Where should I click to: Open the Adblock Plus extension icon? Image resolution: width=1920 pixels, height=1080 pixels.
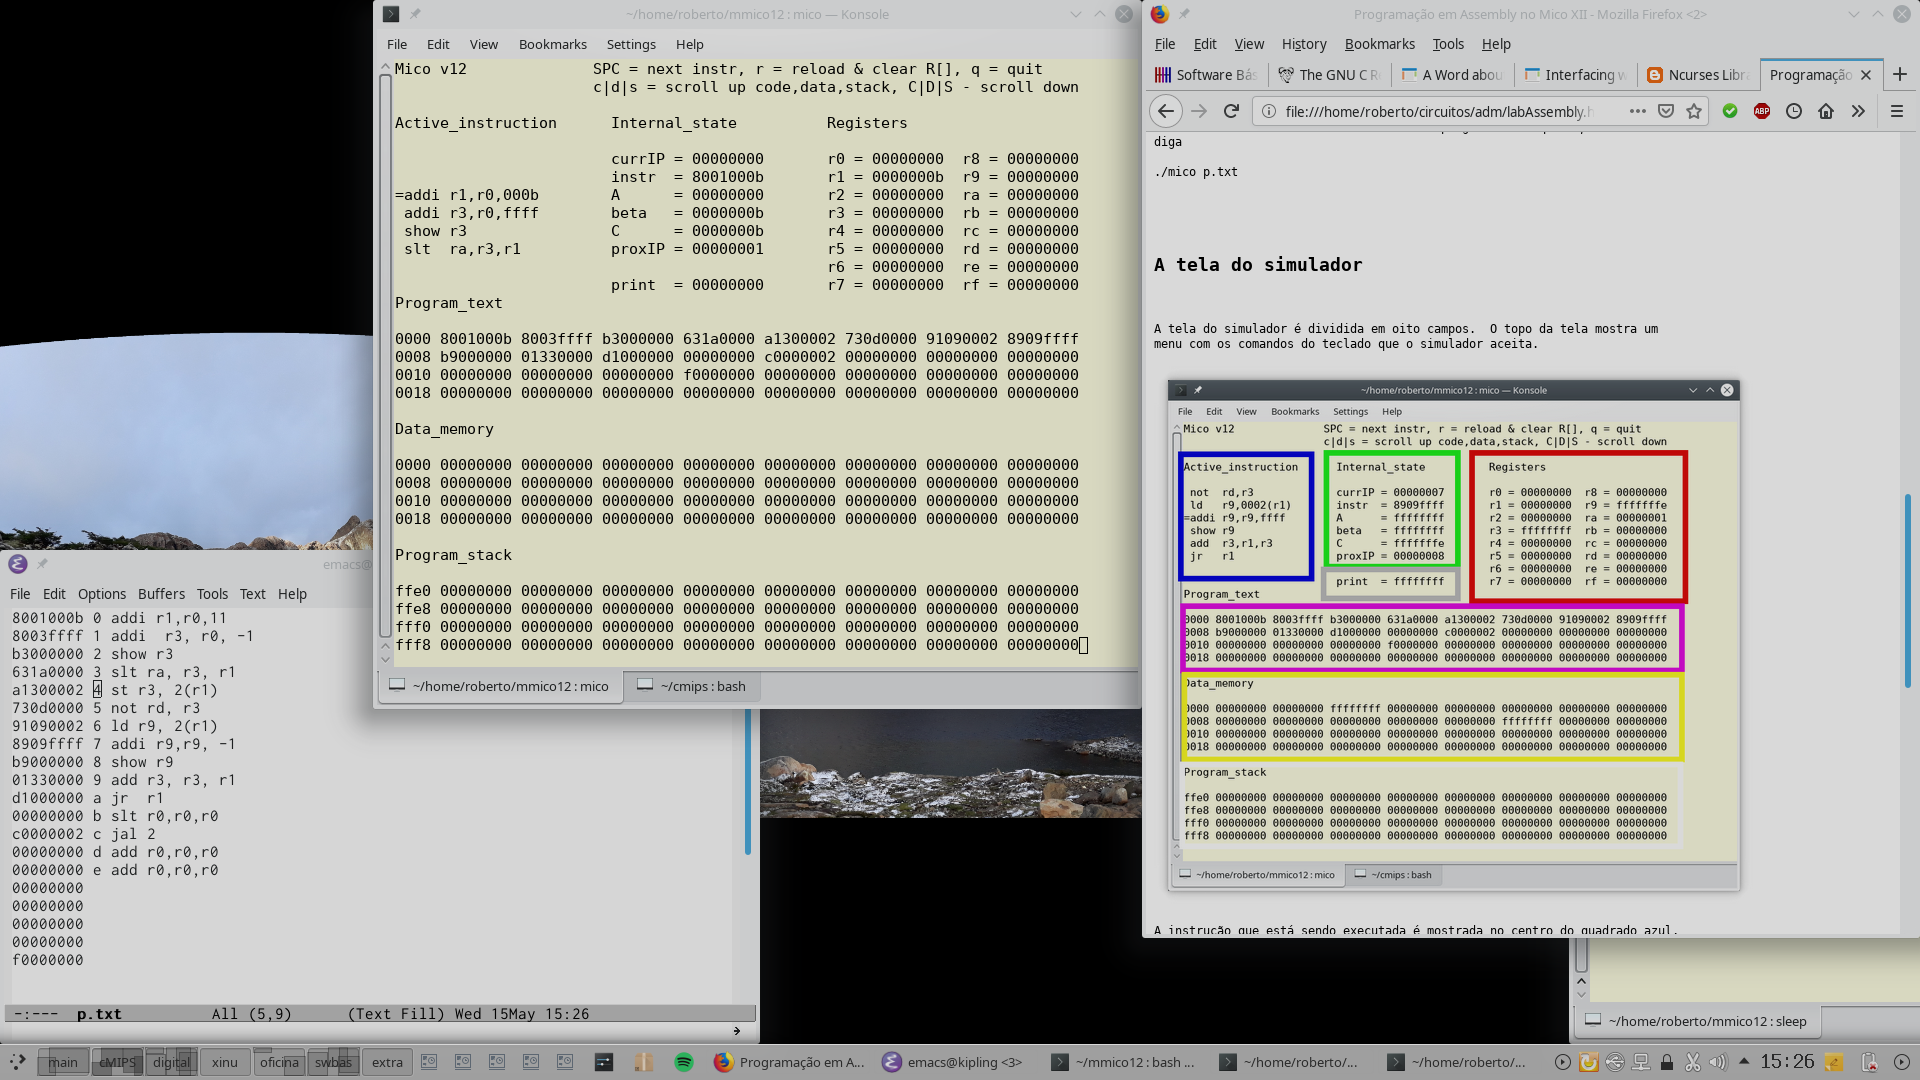(1762, 111)
